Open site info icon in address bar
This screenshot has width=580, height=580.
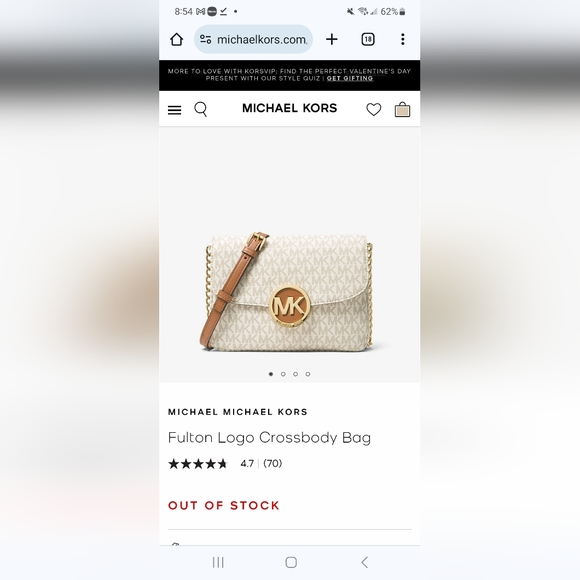click(x=206, y=39)
